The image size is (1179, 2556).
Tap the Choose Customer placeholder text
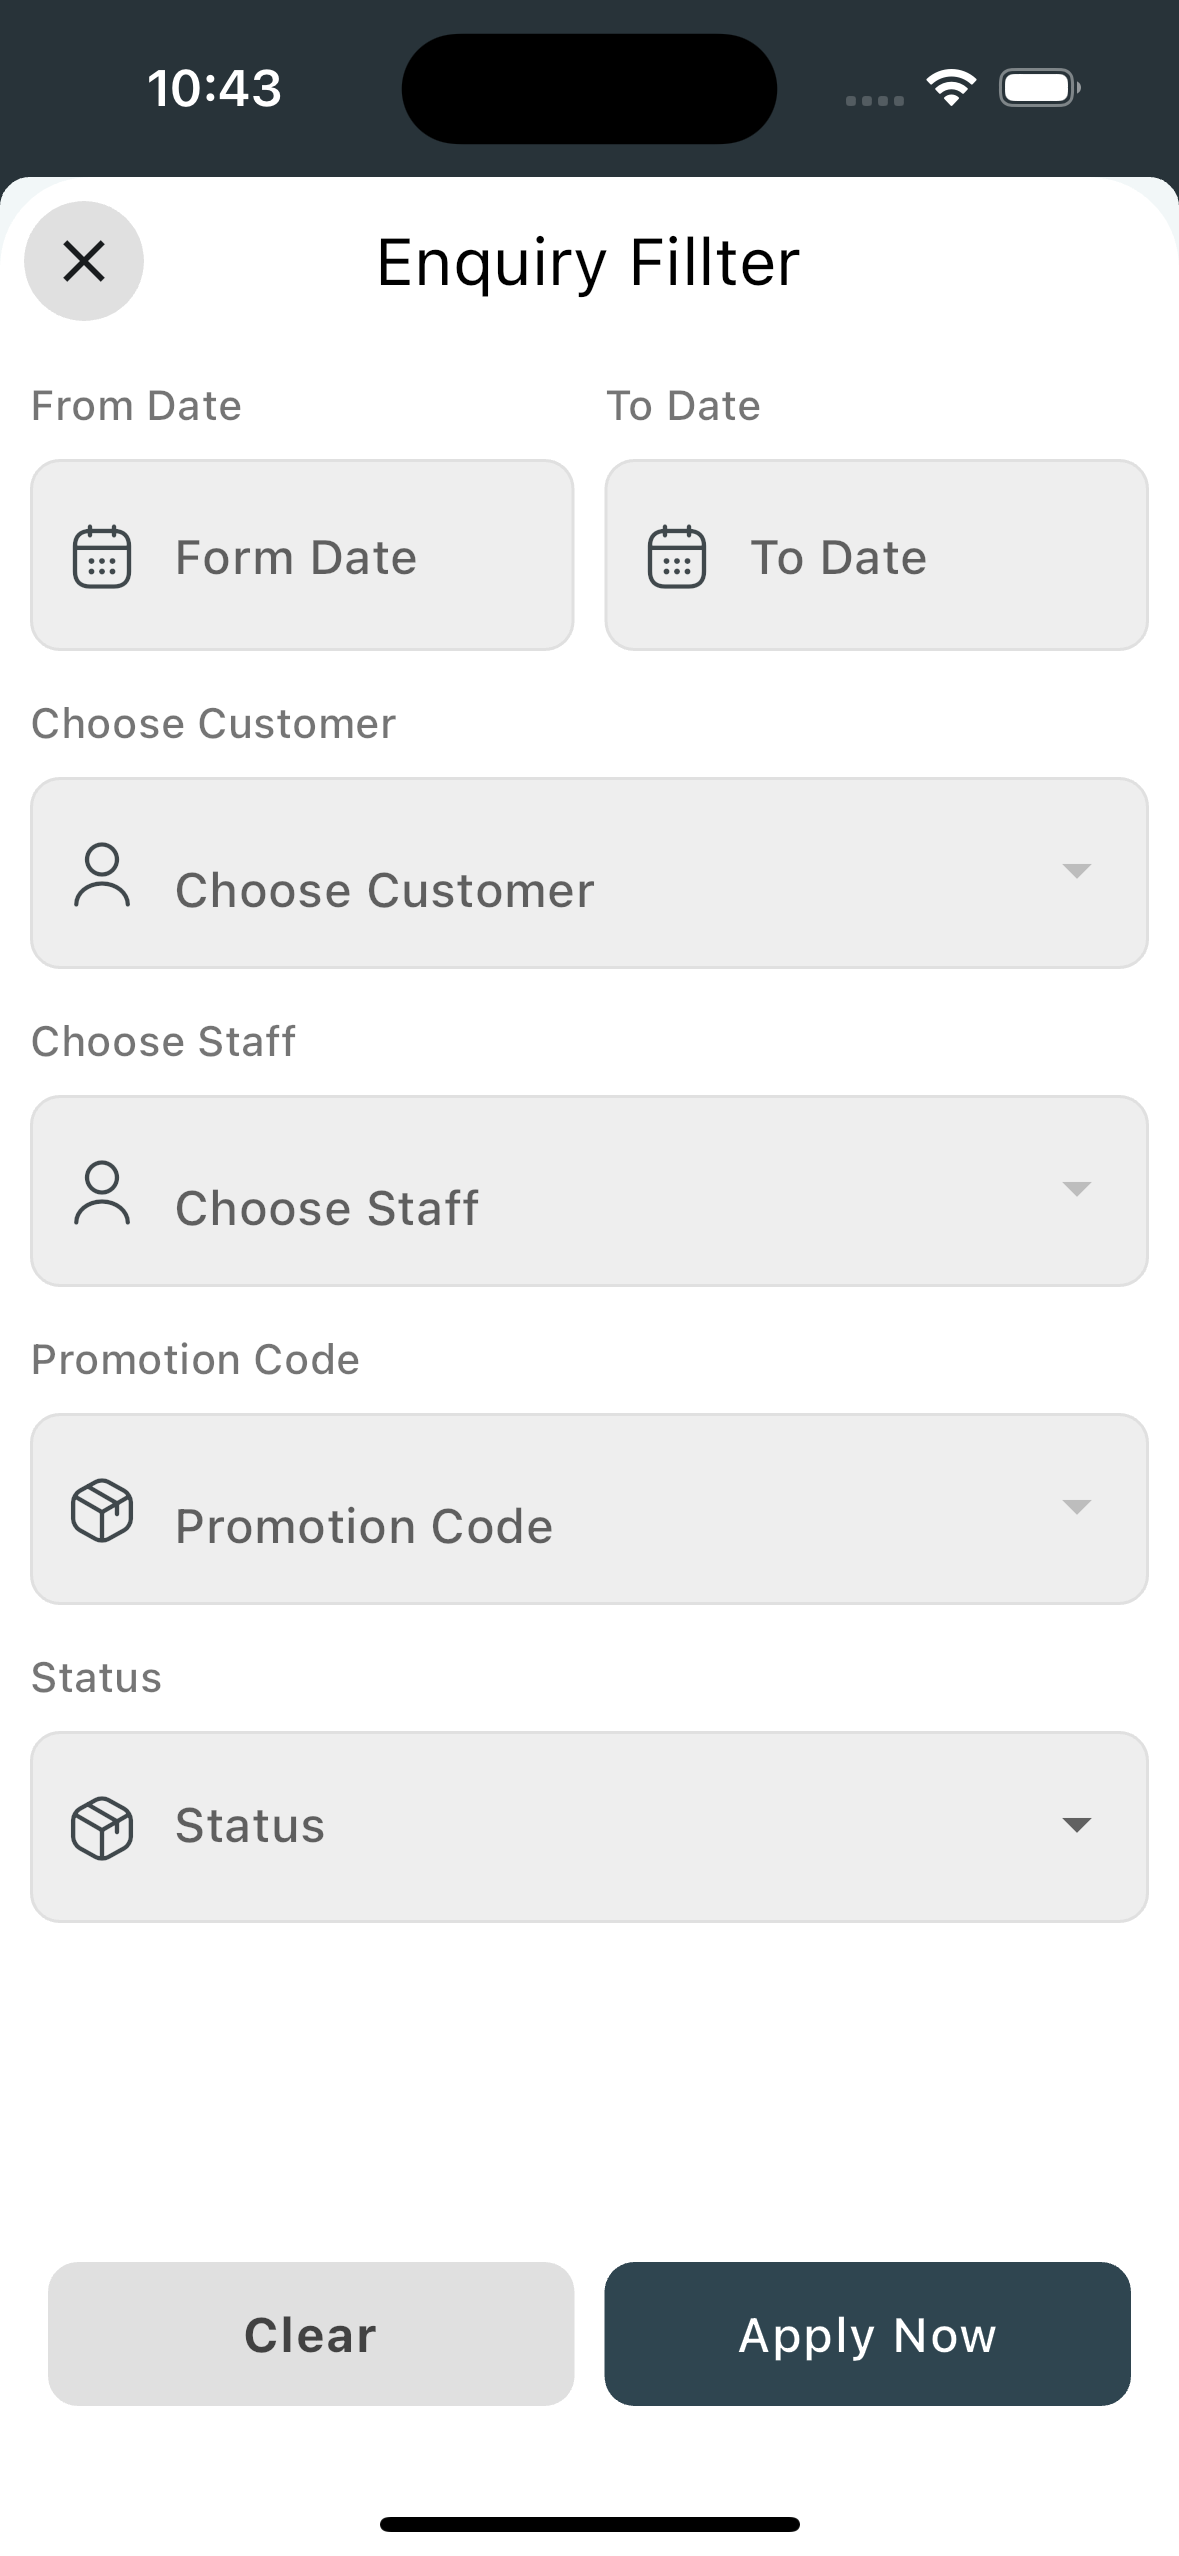click(x=385, y=890)
